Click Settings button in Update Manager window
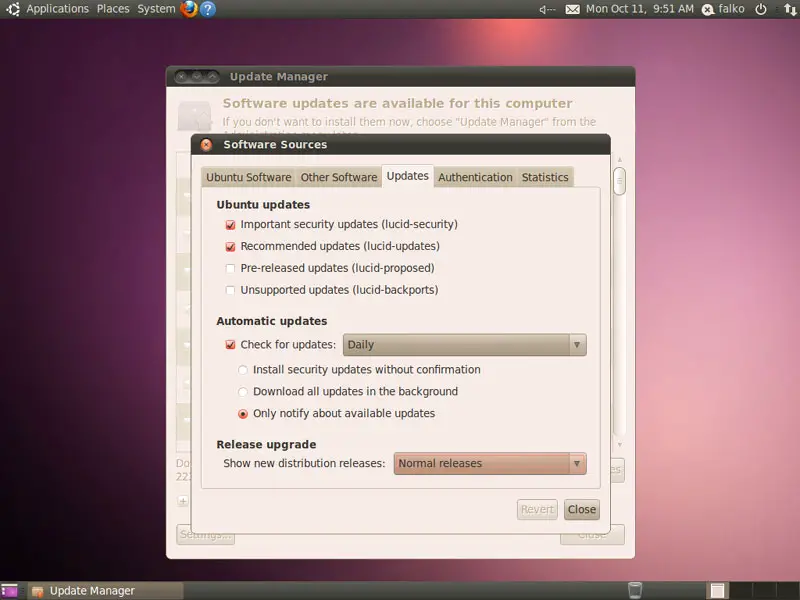This screenshot has width=800, height=600. [206, 535]
